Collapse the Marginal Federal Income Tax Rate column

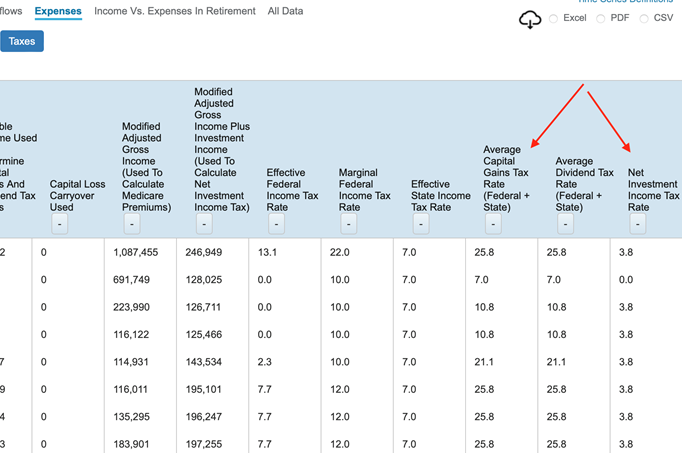click(x=349, y=225)
